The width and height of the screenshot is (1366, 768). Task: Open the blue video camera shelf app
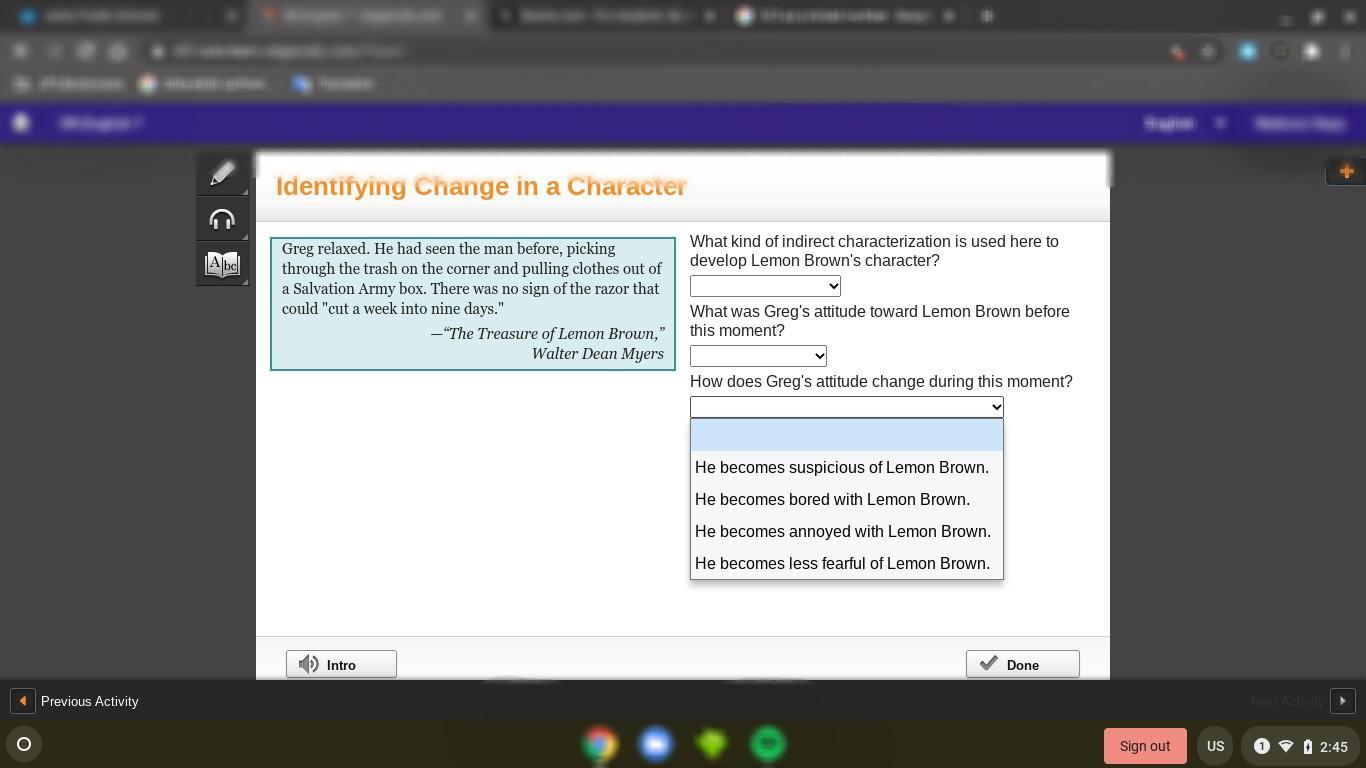tap(656, 744)
